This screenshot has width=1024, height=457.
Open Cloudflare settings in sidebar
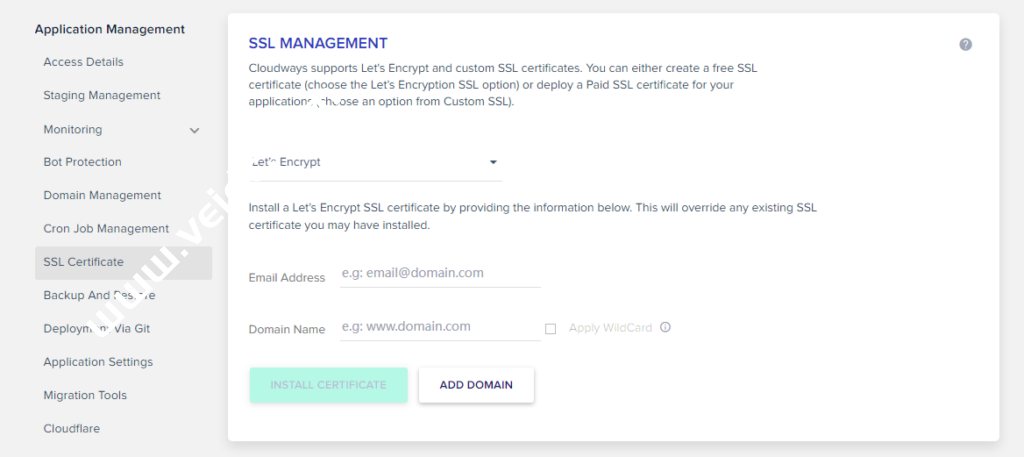[x=72, y=428]
